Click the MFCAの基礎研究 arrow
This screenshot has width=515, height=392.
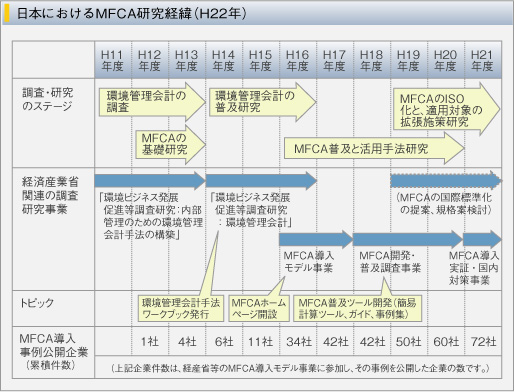[x=170, y=144]
